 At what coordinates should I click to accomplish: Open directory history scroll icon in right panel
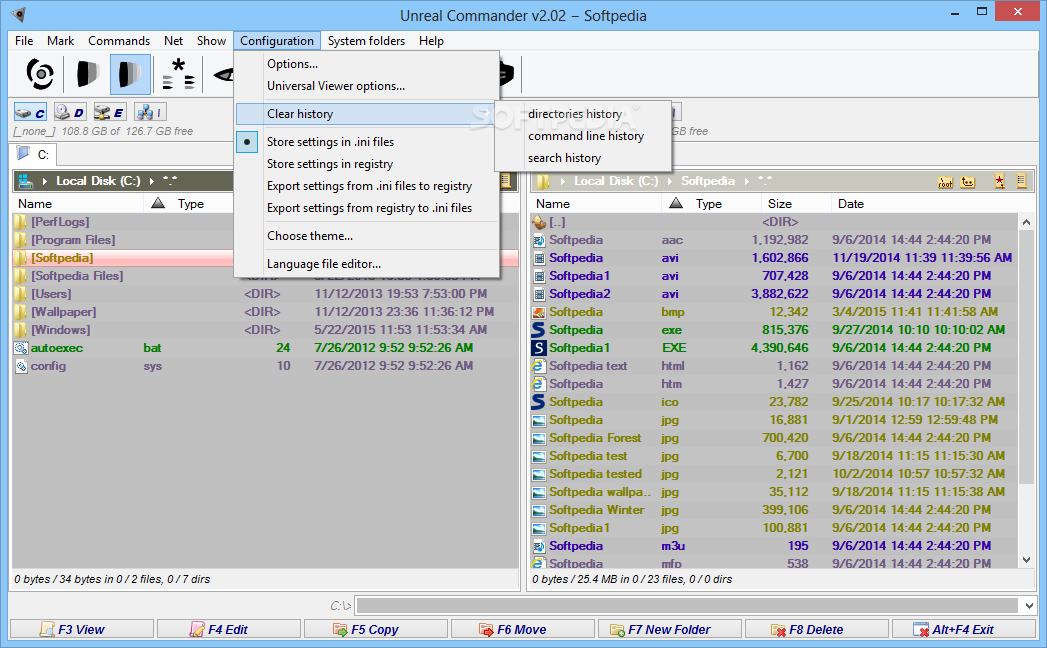point(1022,181)
